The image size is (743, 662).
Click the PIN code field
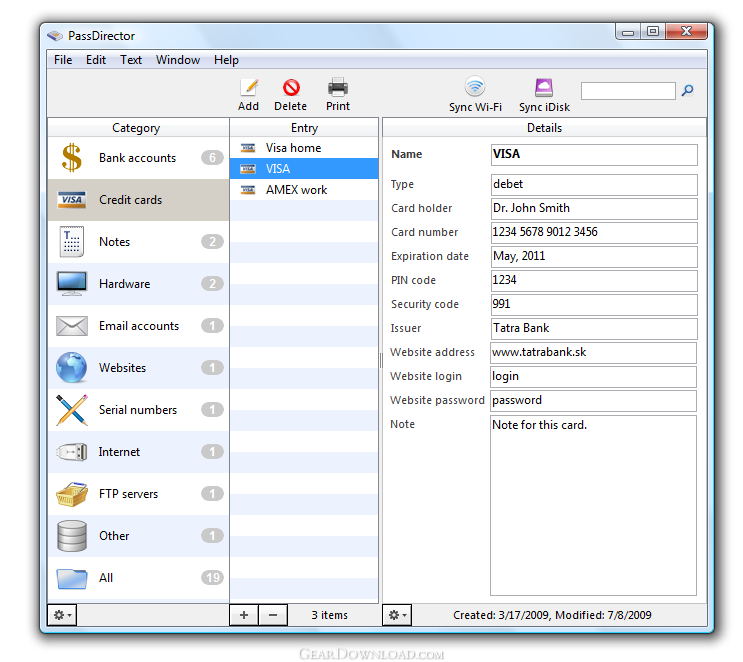pyautogui.click(x=594, y=281)
